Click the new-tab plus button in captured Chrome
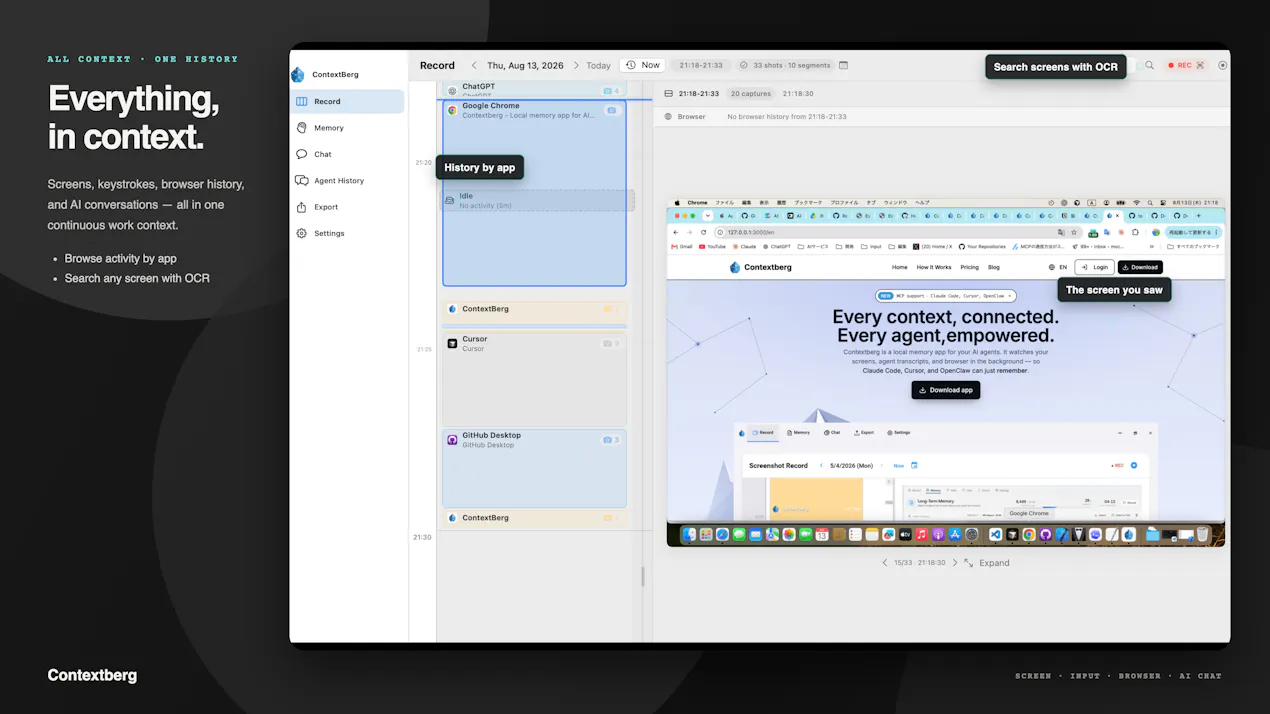The height and width of the screenshot is (714, 1270). (1199, 215)
